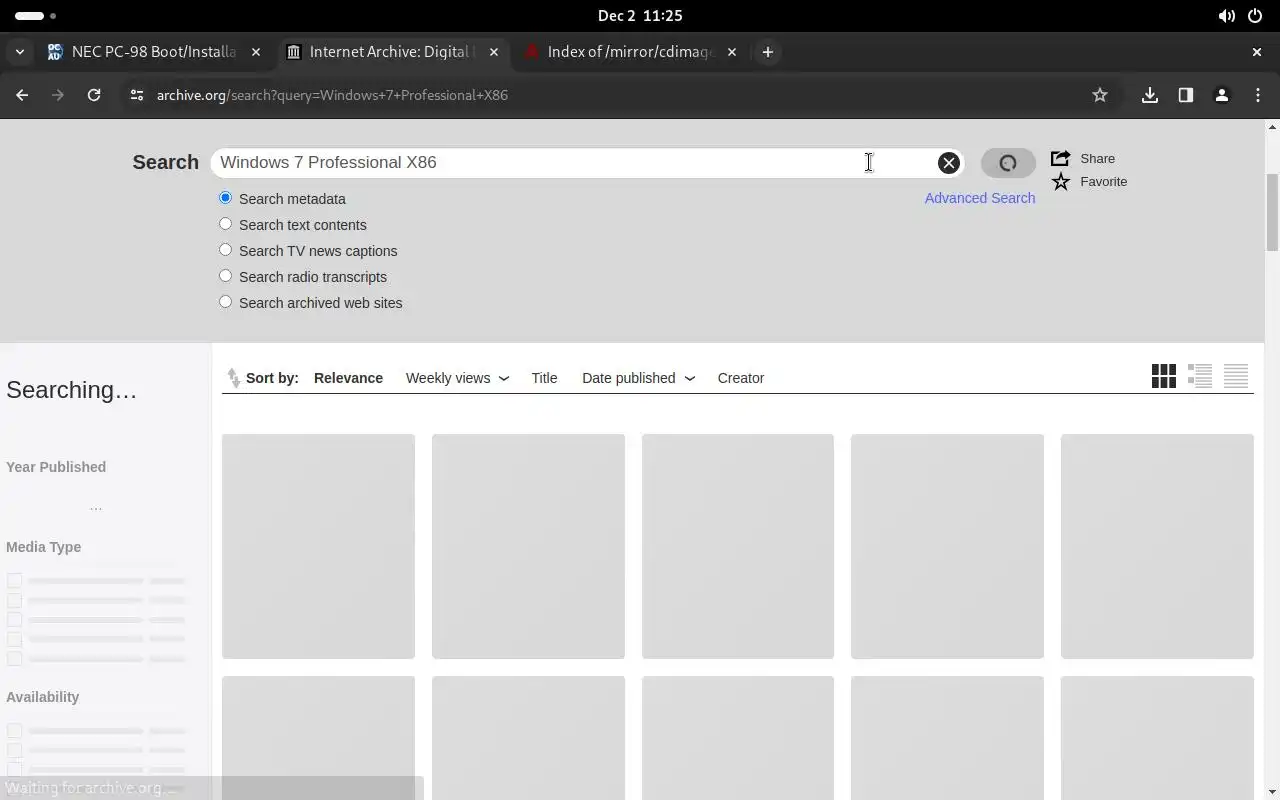Viewport: 1280px width, 800px height.
Task: Open a new browser tab
Action: pyautogui.click(x=768, y=52)
